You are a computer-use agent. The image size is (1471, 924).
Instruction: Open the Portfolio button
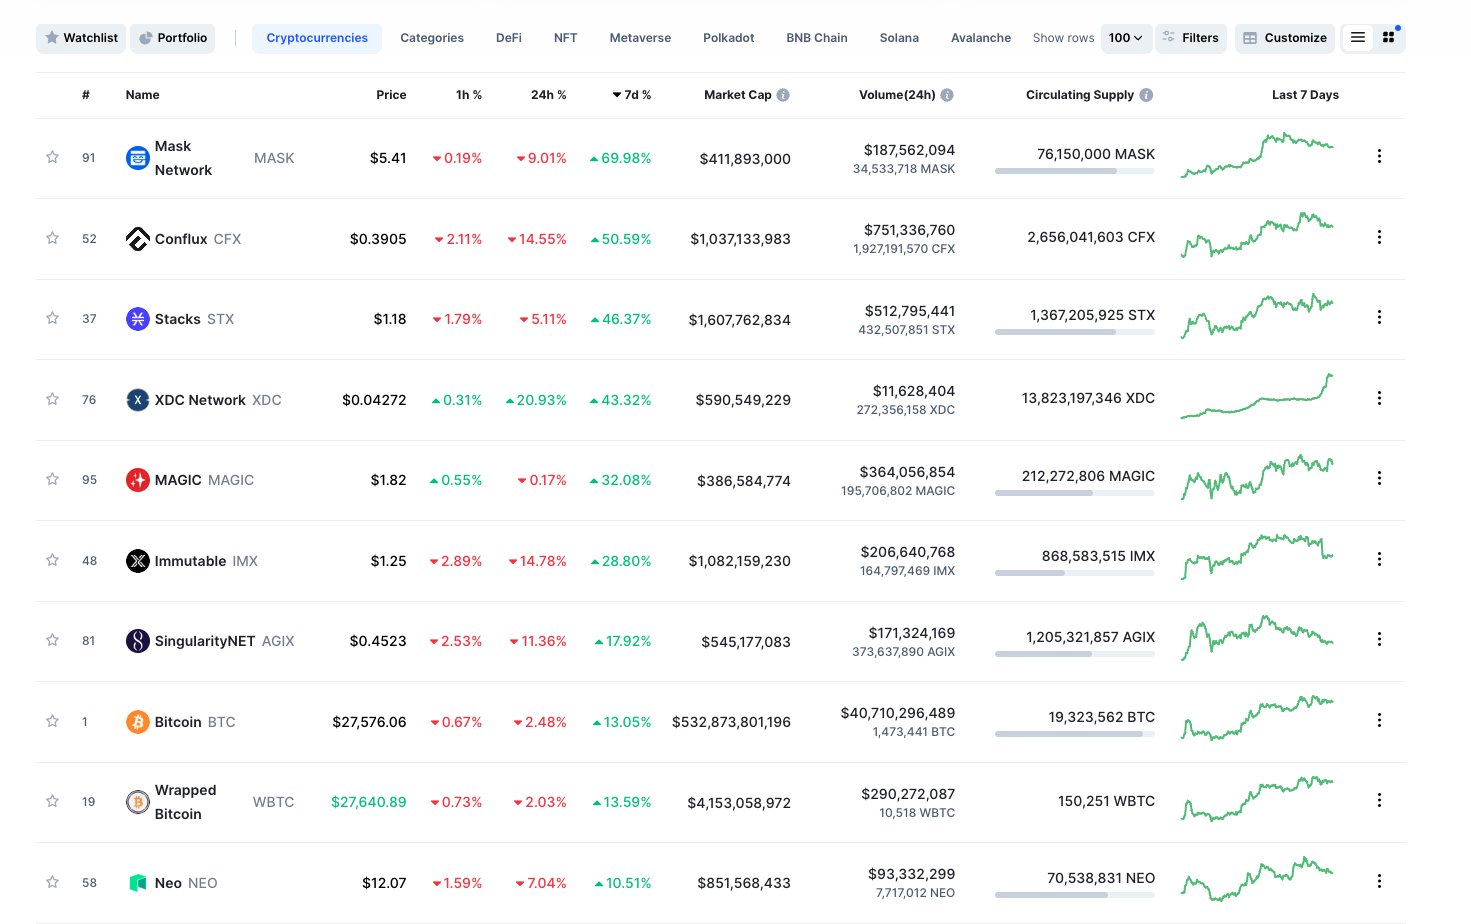tap(173, 38)
